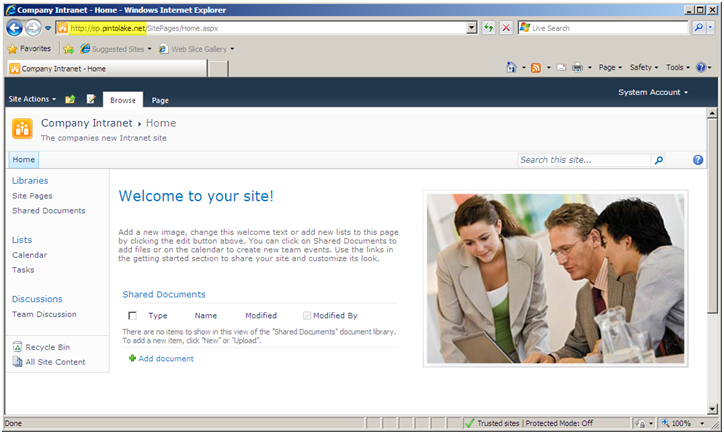The width and height of the screenshot is (724, 434).
Task: Click the Recycle Bin icon in sidebar
Action: (17, 347)
